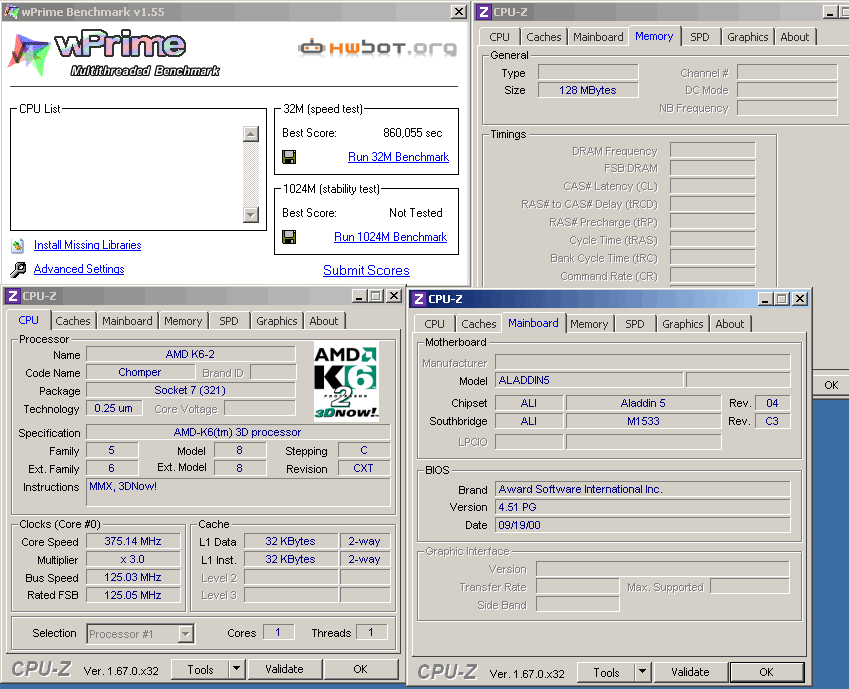Open Tools dropdown arrow in CPU window
This screenshot has height=689, width=849.
[237, 669]
